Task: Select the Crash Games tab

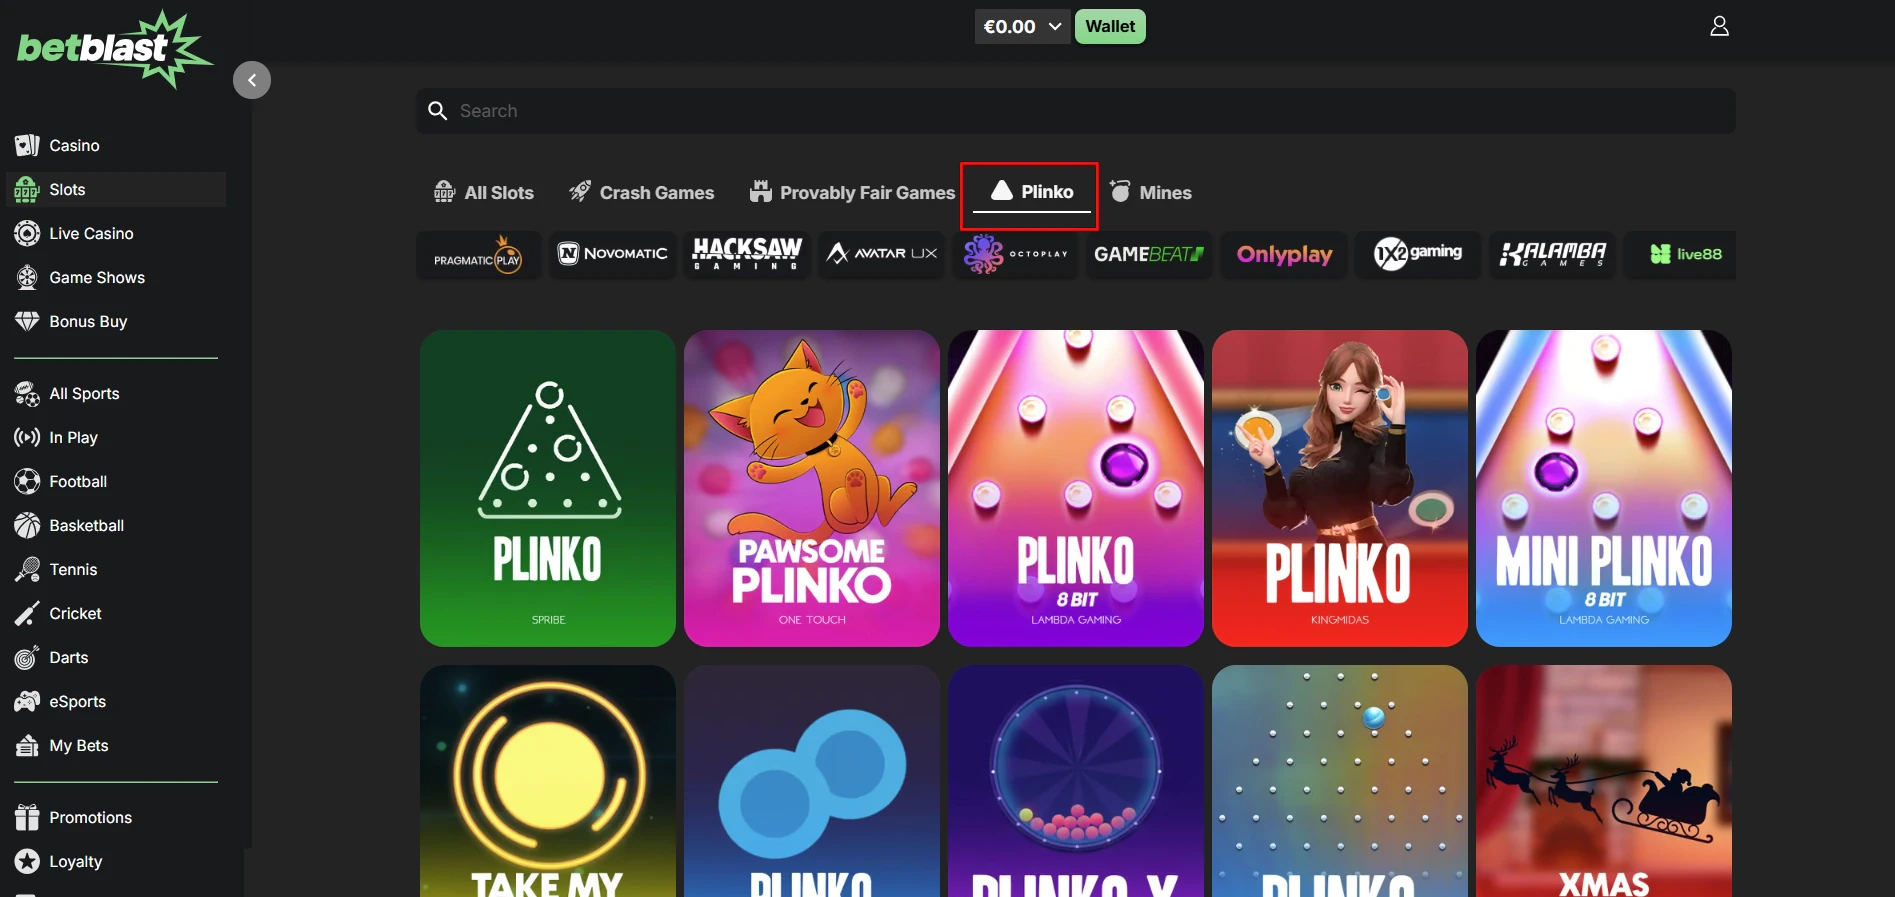Action: pos(642,192)
